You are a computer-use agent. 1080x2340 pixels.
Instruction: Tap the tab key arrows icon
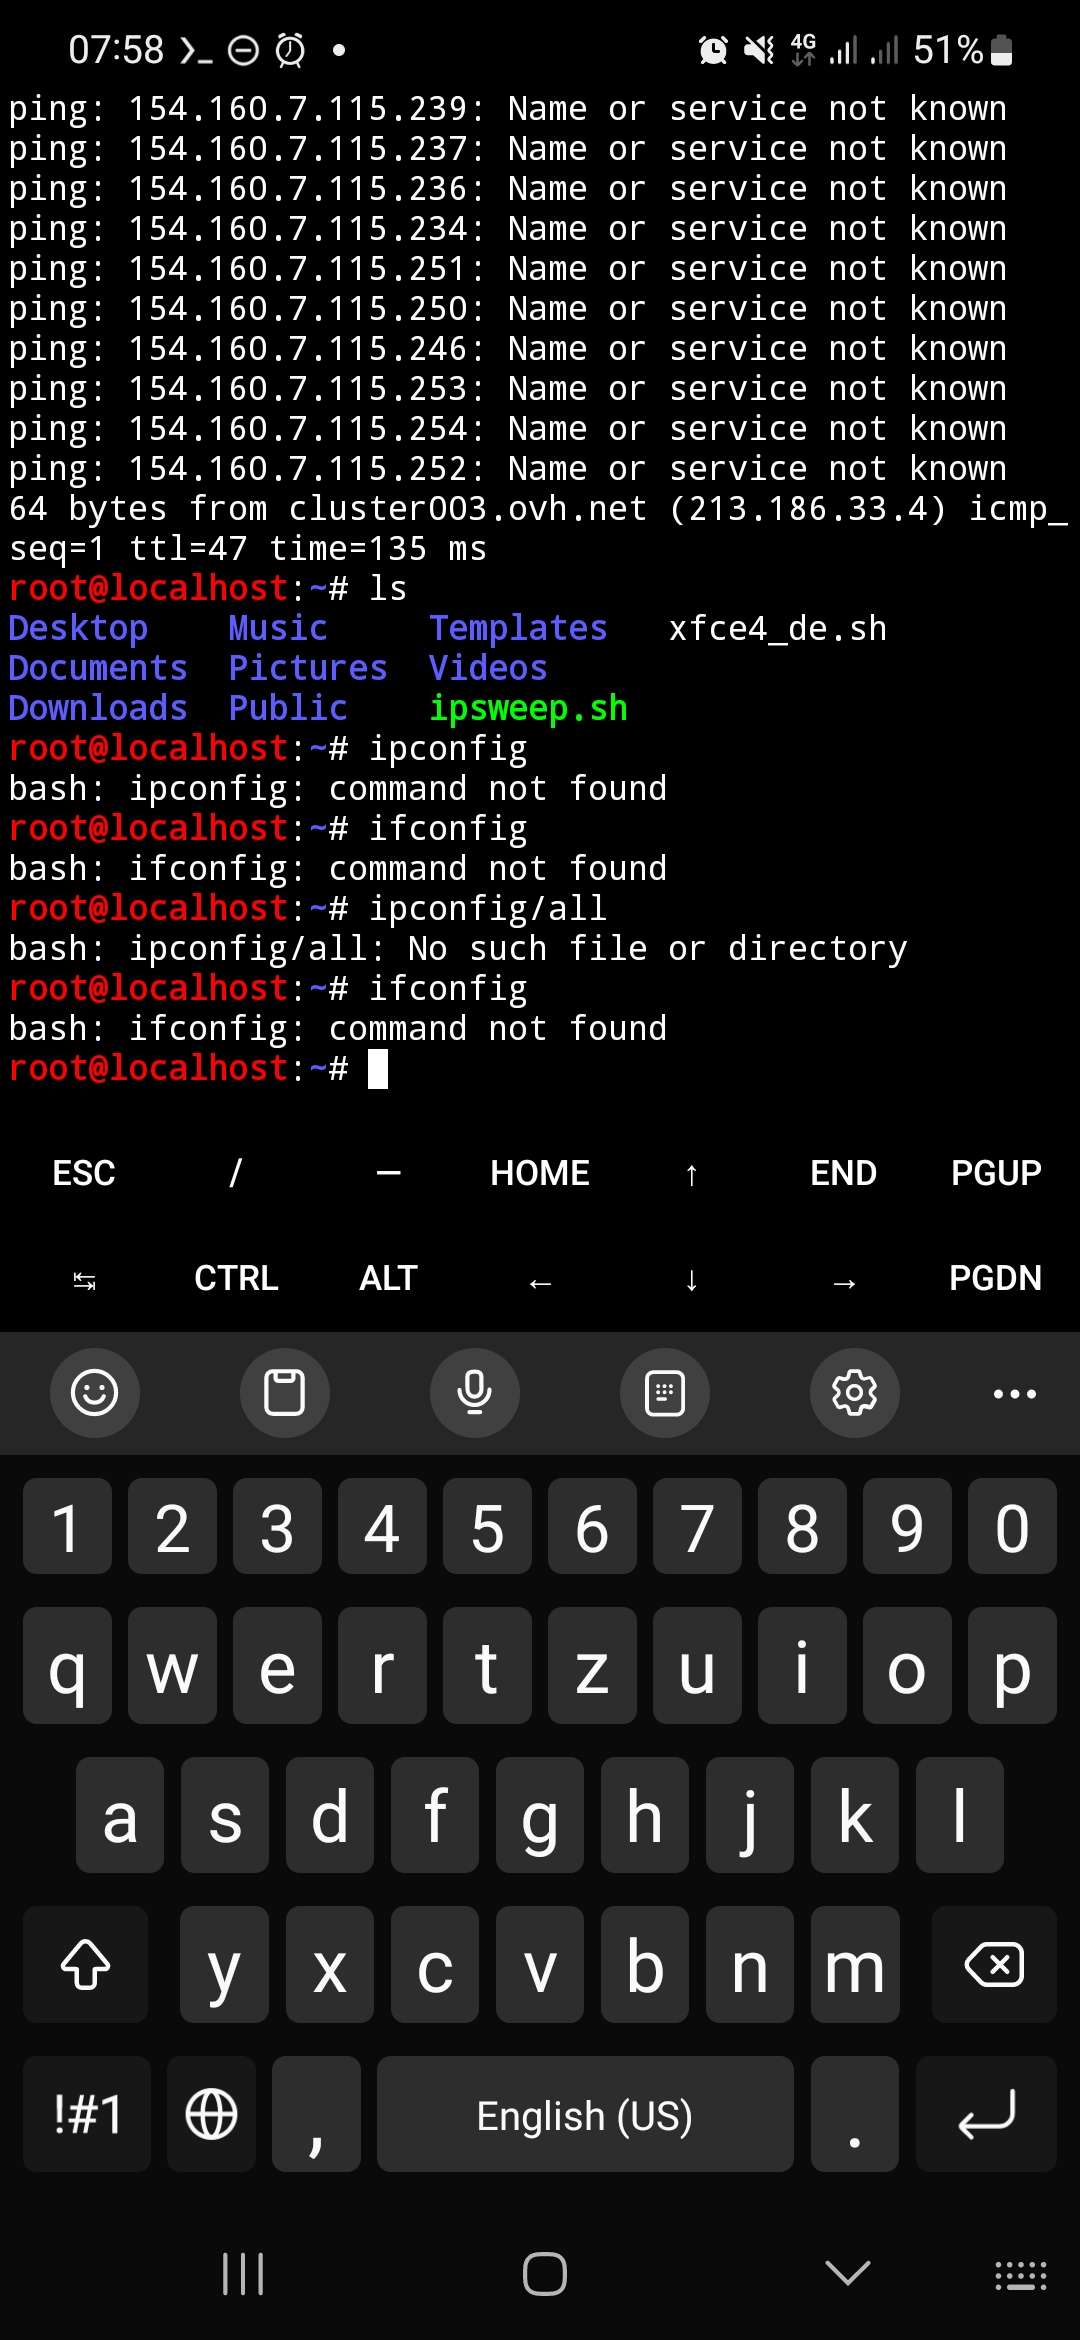pos(84,1280)
